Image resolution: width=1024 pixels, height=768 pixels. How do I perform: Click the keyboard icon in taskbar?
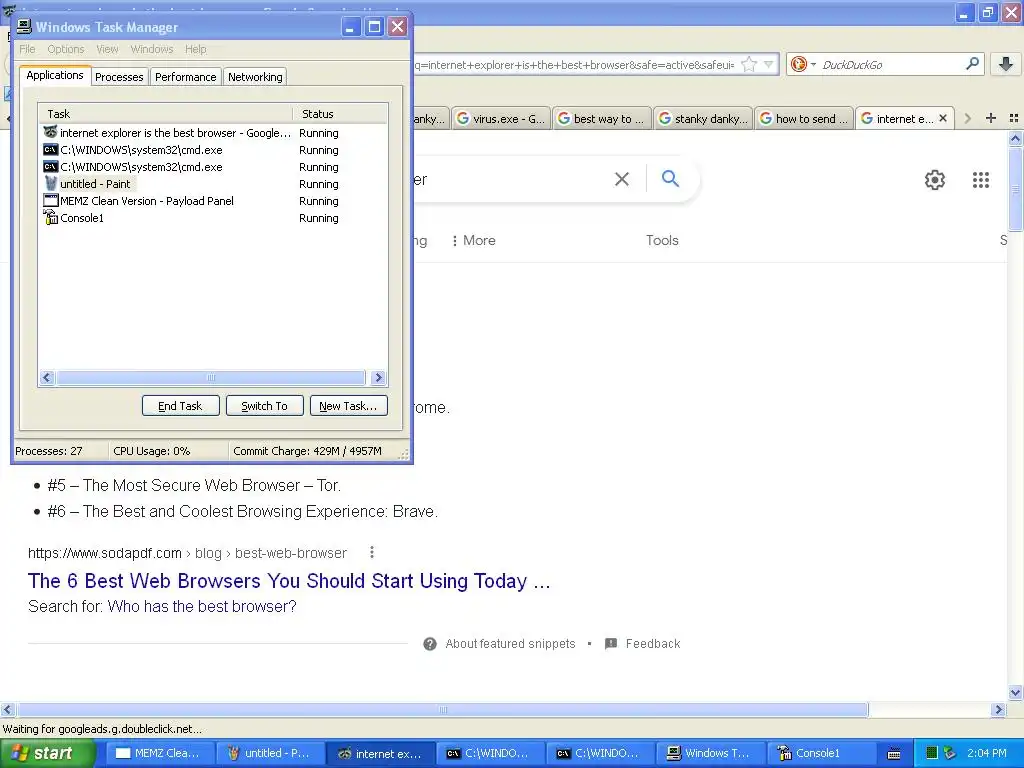894,754
